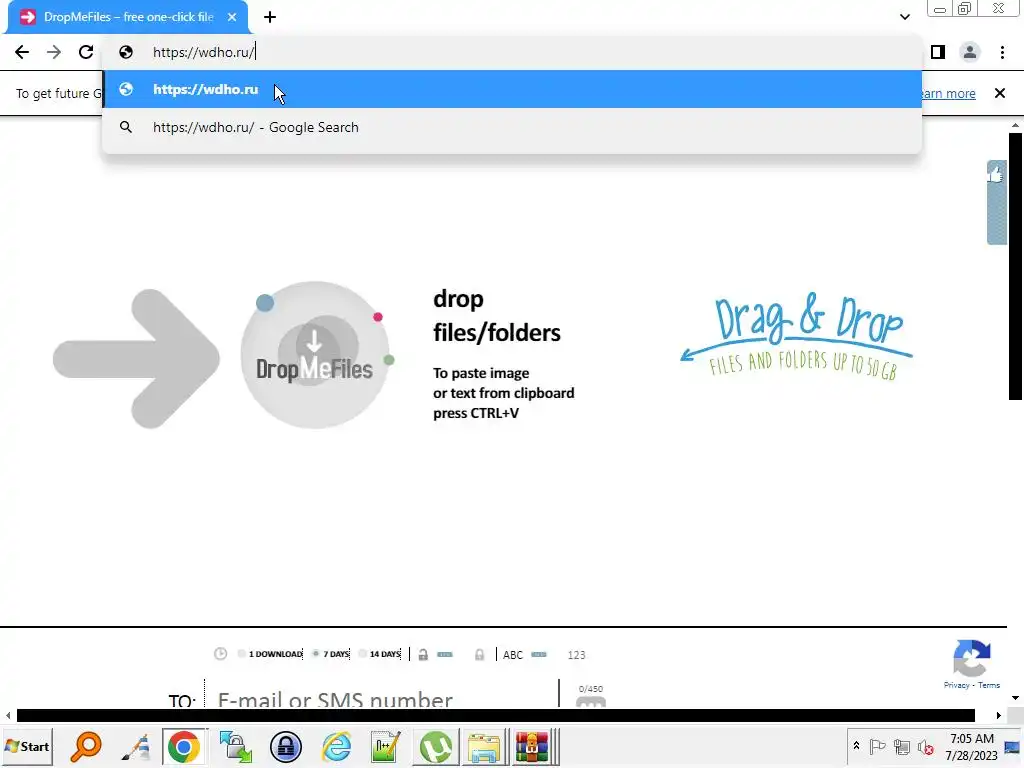1024x768 pixels.
Task: Click the horizontal scrollbar right arrow
Action: (999, 716)
